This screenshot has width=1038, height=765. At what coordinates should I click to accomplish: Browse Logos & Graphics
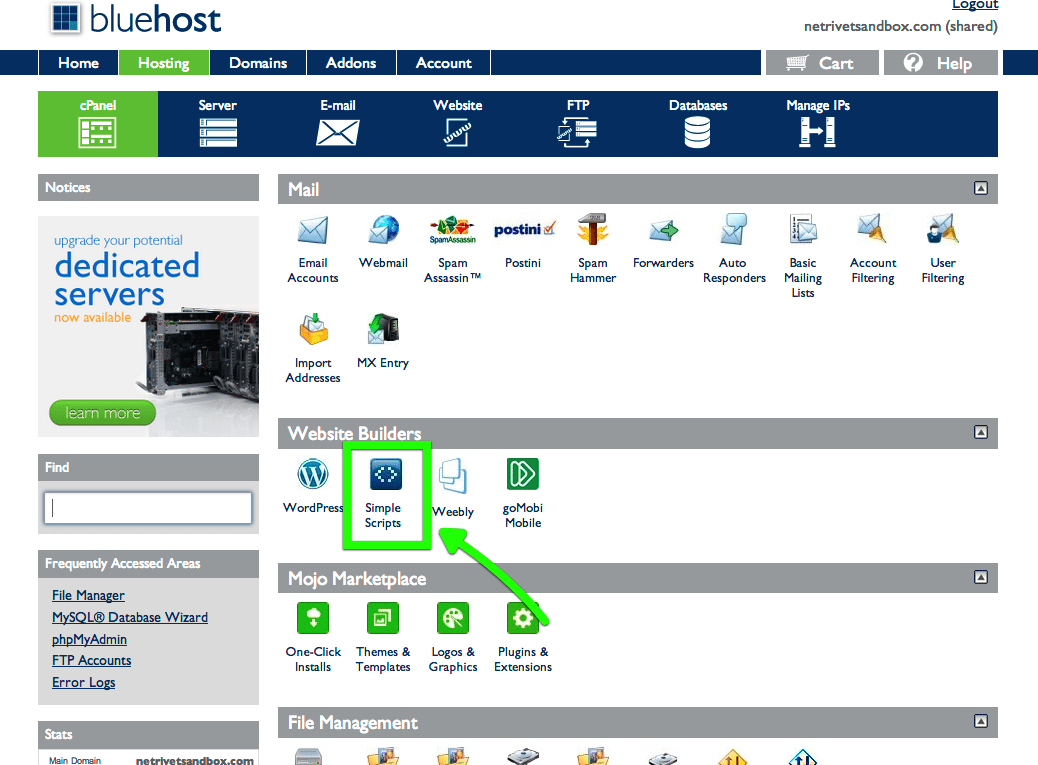click(x=453, y=638)
